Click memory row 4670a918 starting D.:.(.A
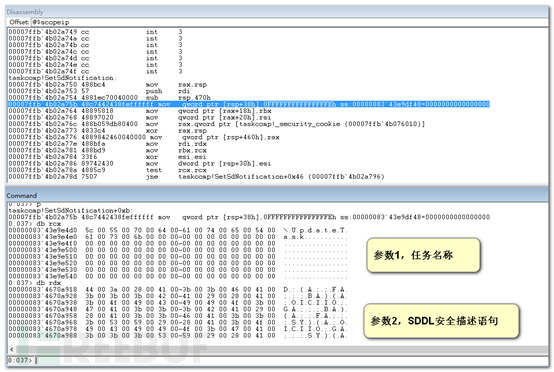The image size is (554, 372). point(178,290)
